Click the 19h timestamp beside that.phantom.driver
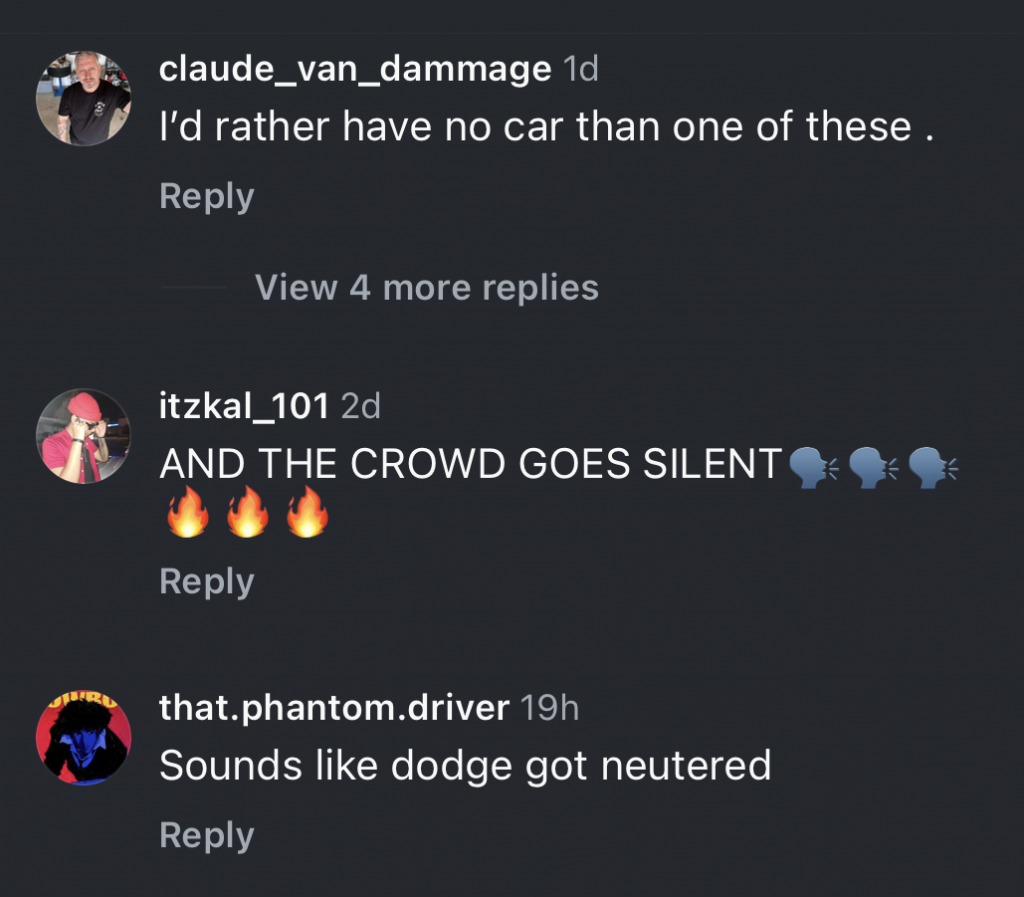 (550, 708)
